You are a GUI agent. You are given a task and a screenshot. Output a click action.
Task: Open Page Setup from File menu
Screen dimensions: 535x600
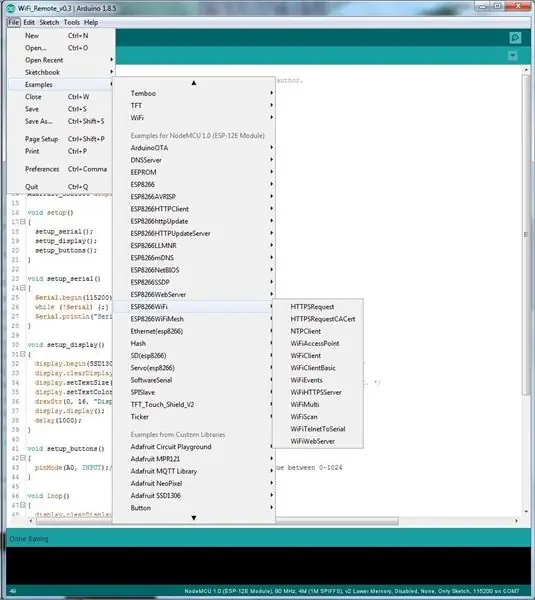coord(61,139)
